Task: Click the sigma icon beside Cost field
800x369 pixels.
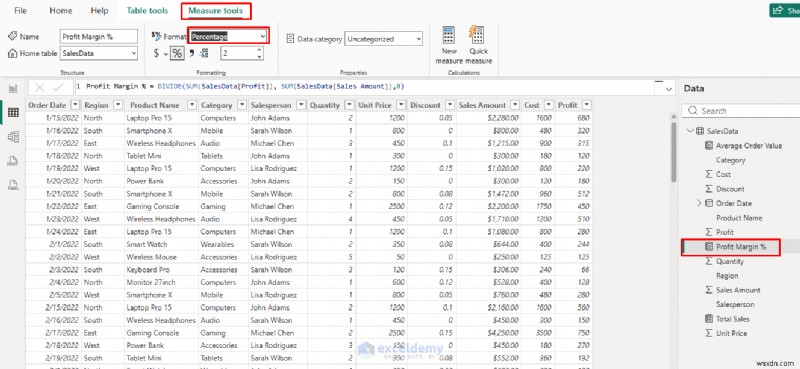Action: (709, 174)
